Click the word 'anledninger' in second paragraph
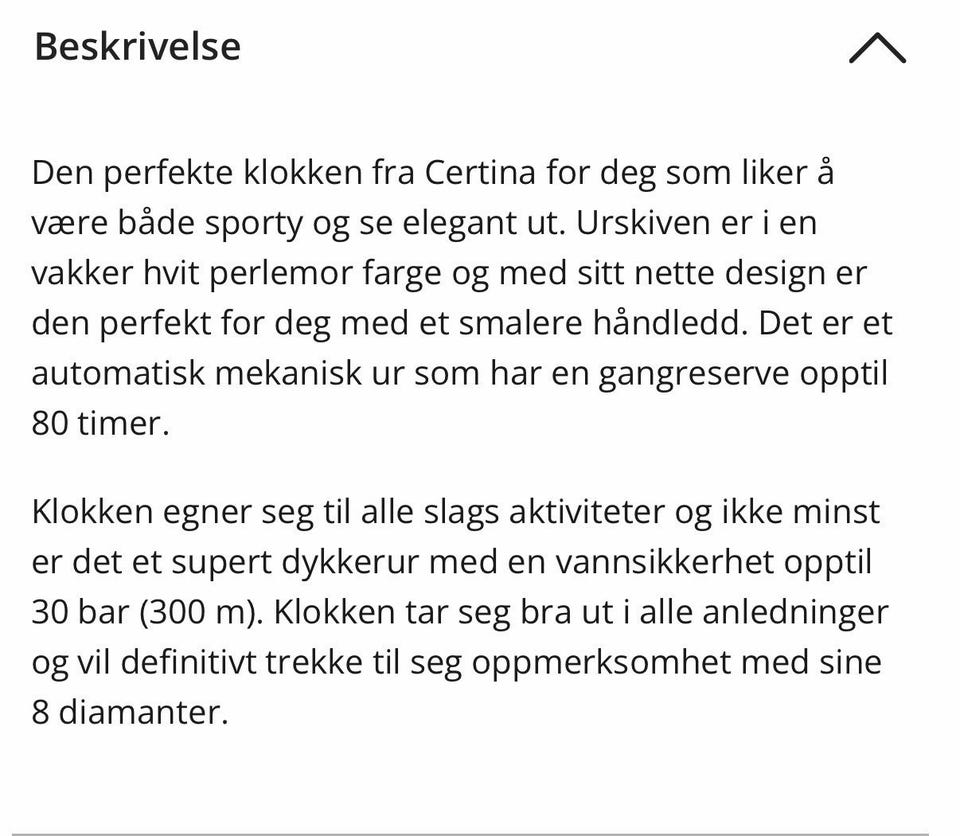The height and width of the screenshot is (836, 960). 795,613
